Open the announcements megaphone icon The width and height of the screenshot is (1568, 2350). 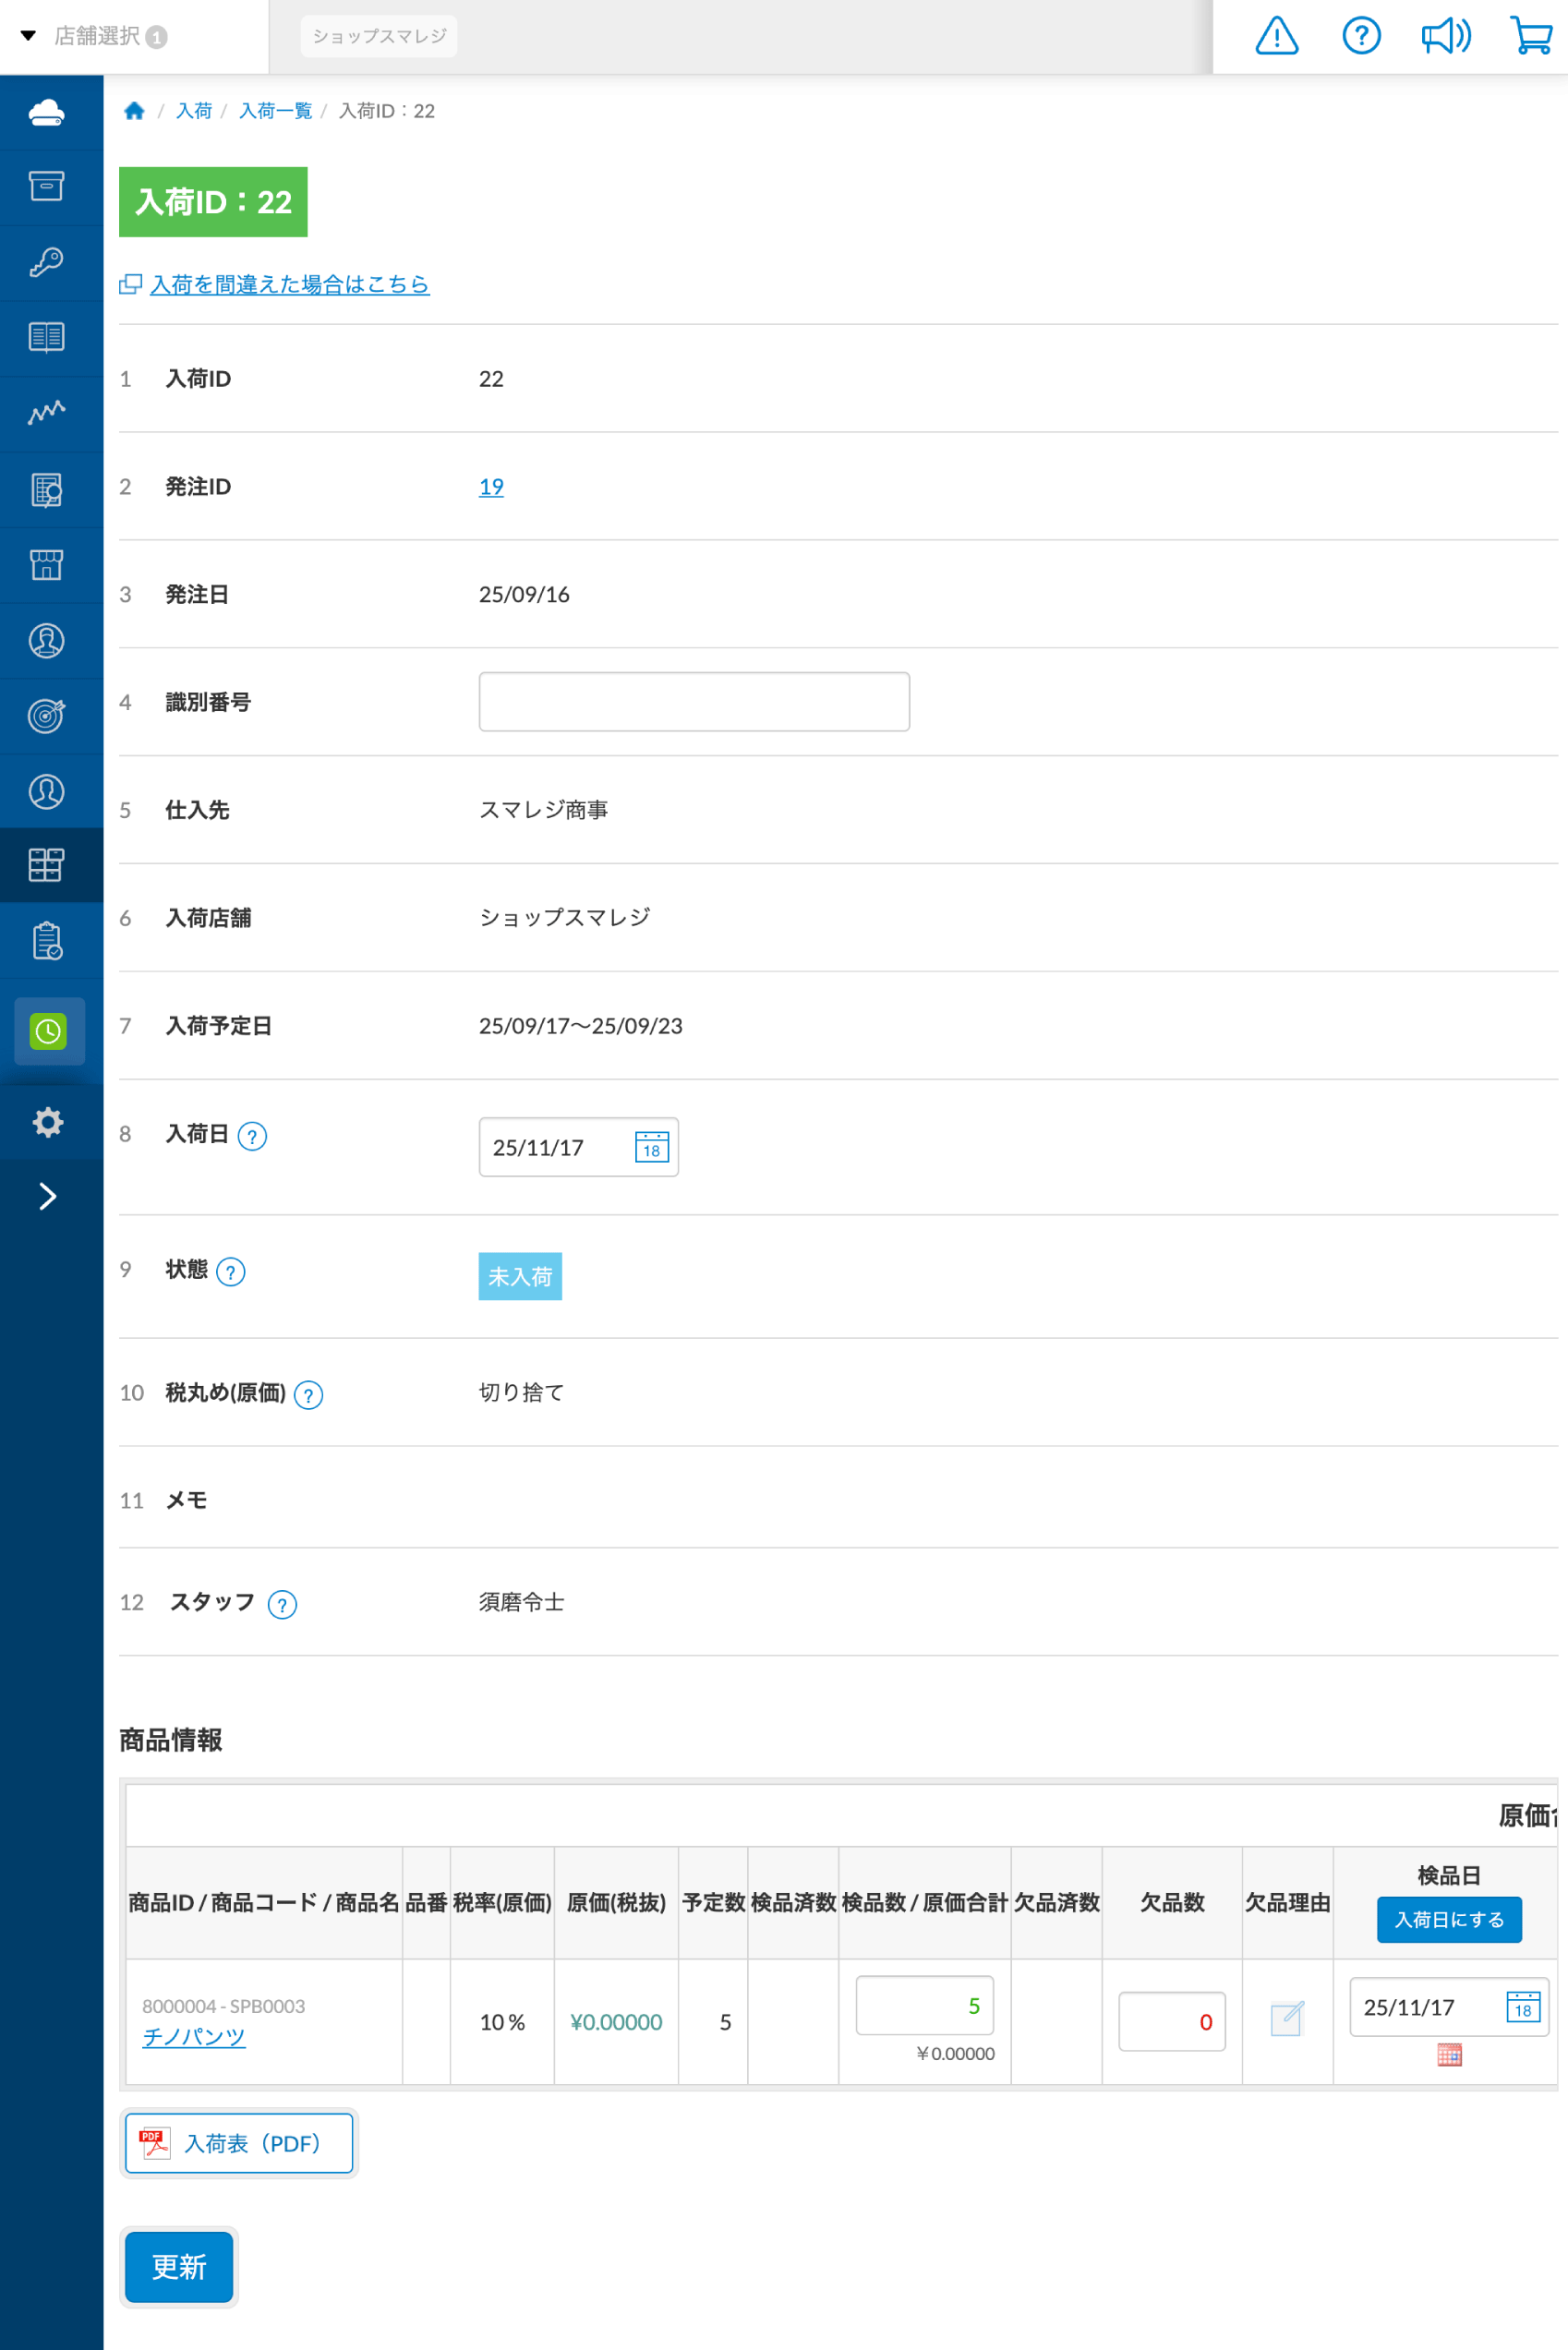[x=1445, y=37]
